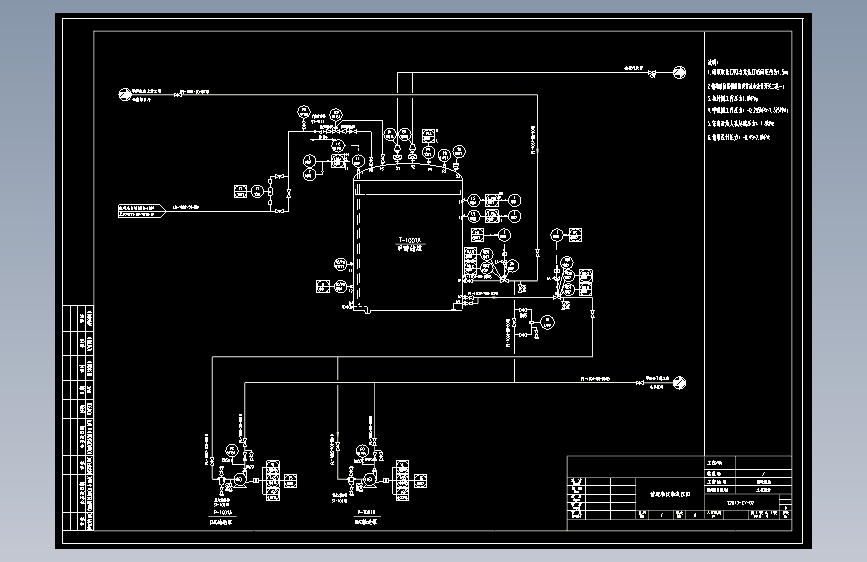Click the revision table in the left margin
The image size is (867, 562).
(78, 418)
